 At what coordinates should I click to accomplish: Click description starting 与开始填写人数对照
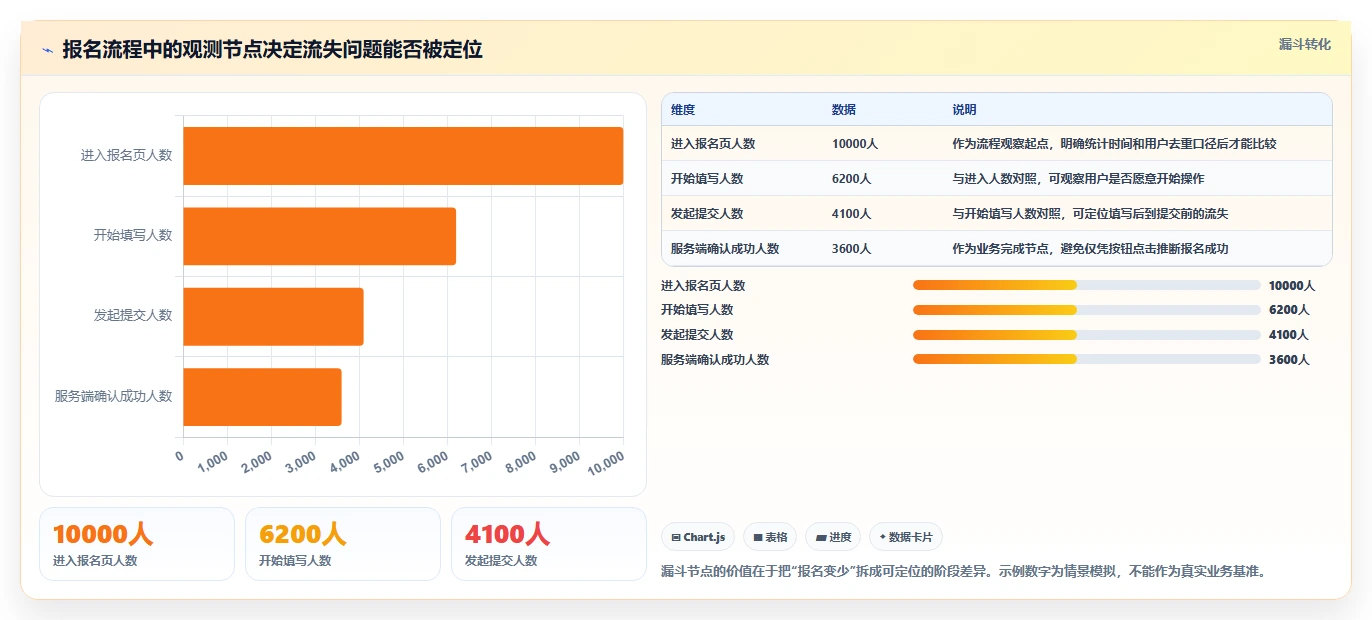coord(1090,214)
